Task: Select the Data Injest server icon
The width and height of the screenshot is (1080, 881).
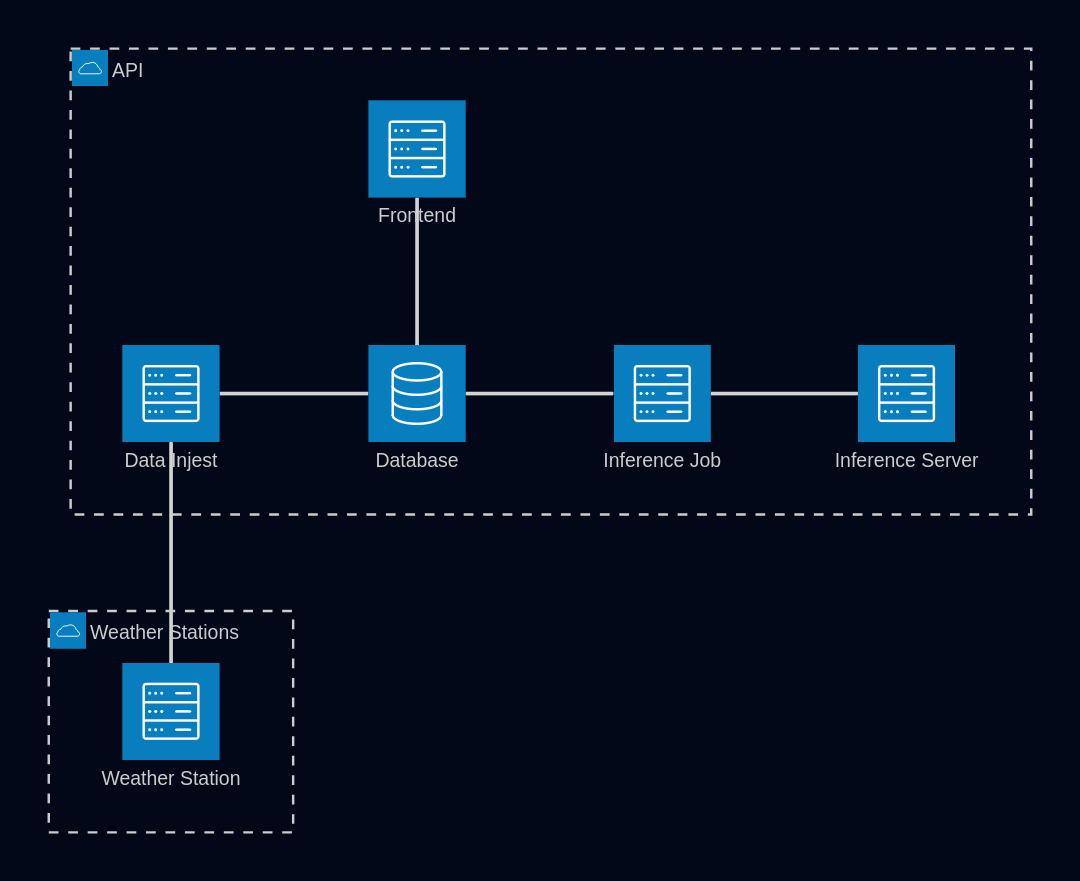Action: (171, 393)
